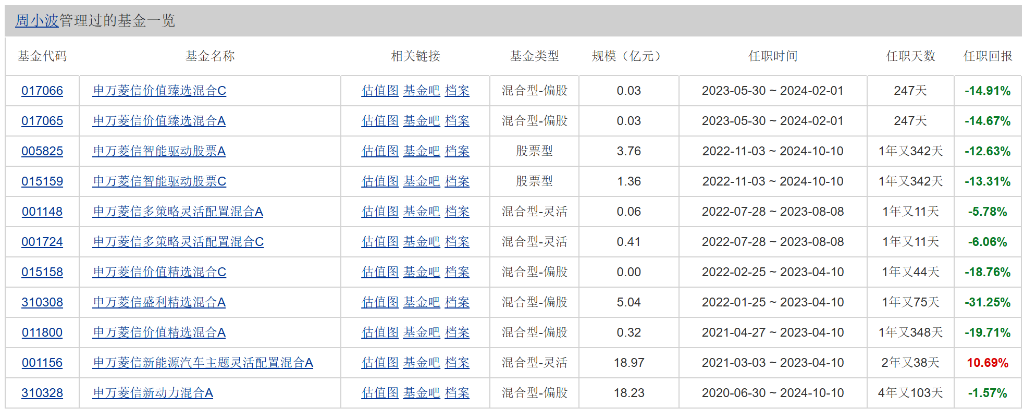Click 申万菱信盛利精选混合A fund name
The width and height of the screenshot is (1024, 412).
tap(159, 302)
